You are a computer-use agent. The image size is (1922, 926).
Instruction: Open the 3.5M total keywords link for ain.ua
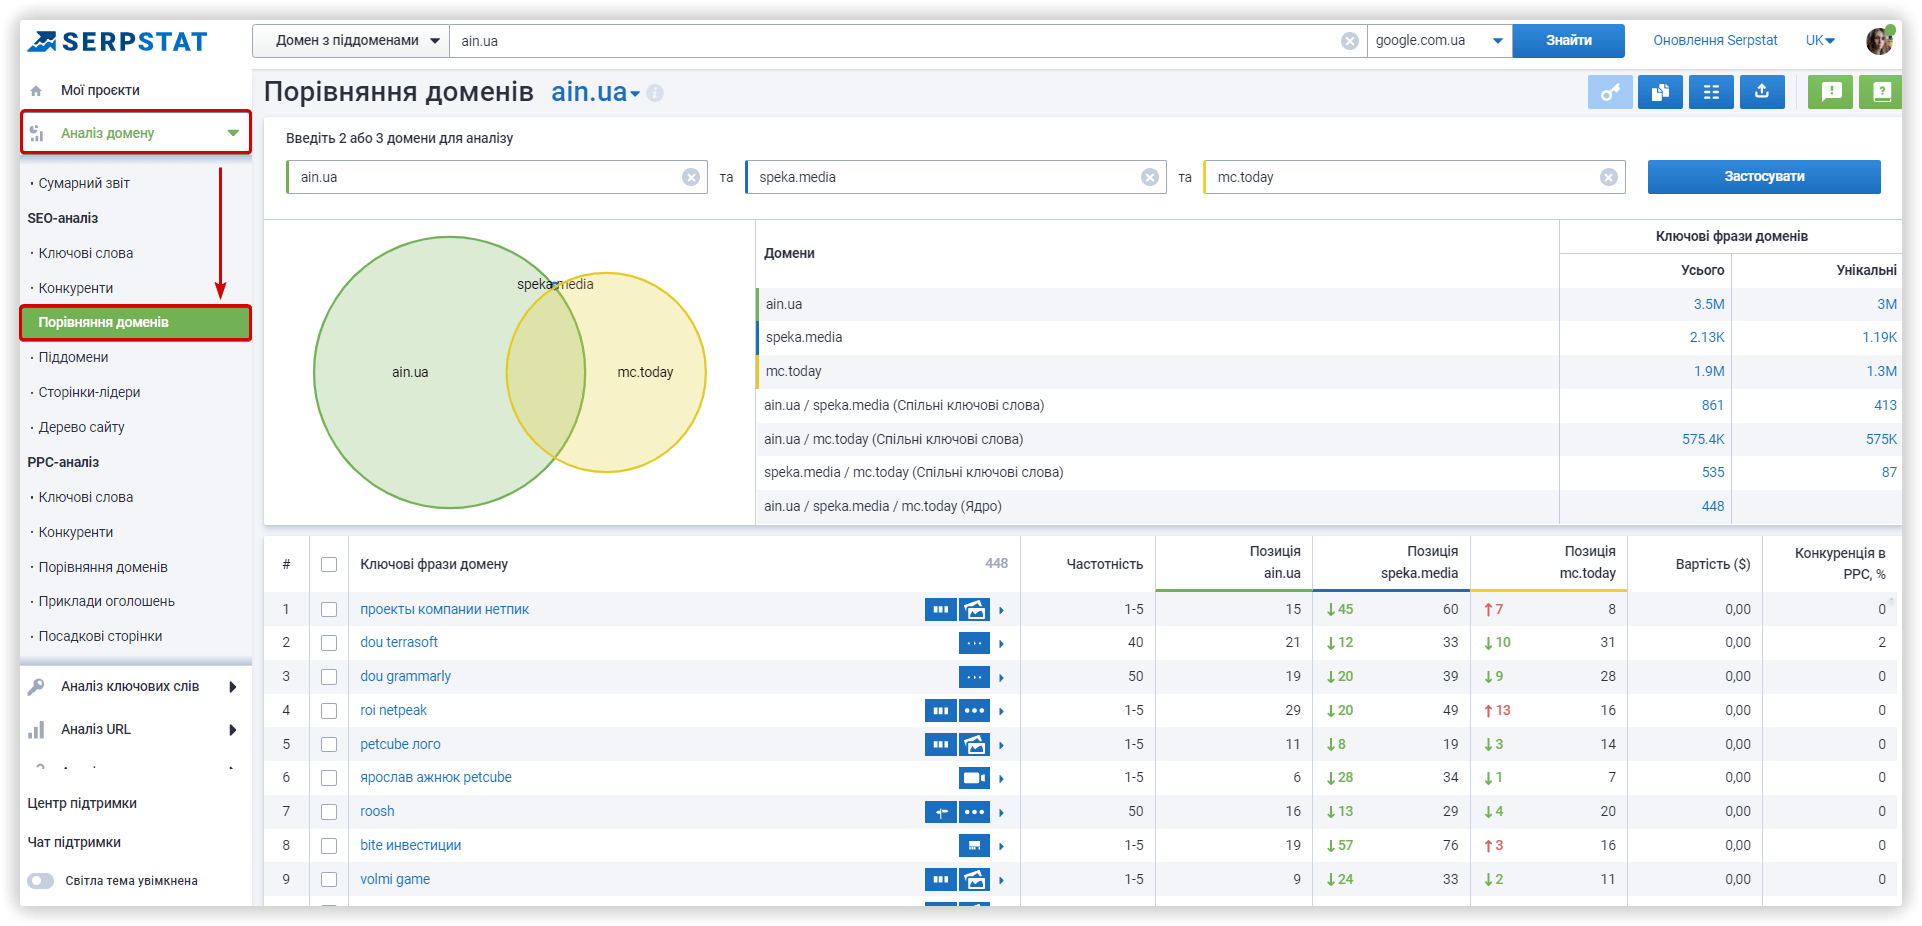coord(1709,305)
